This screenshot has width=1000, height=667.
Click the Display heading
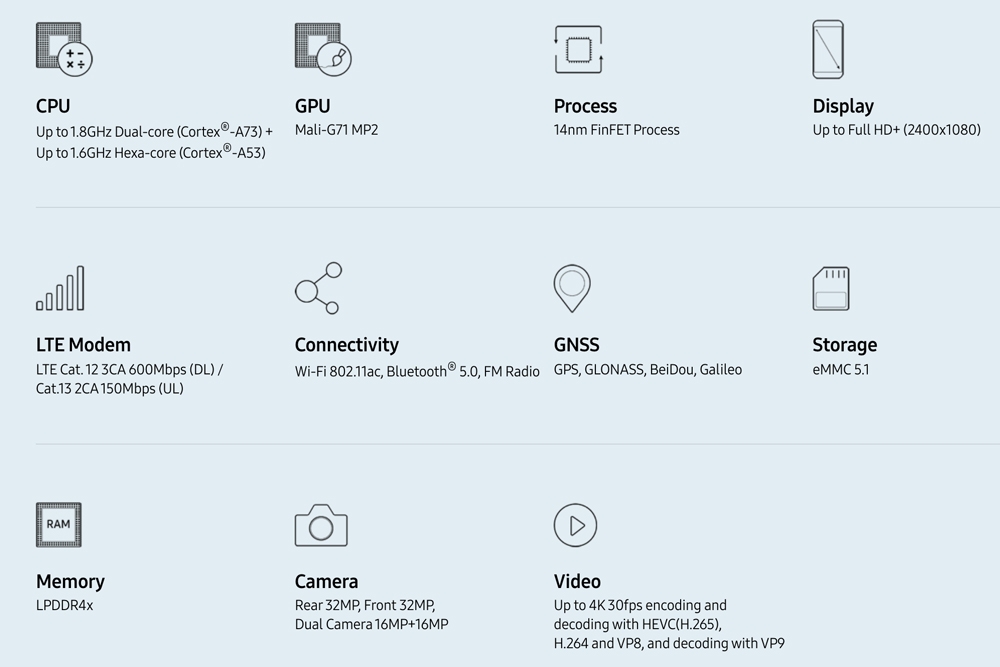pyautogui.click(x=843, y=106)
